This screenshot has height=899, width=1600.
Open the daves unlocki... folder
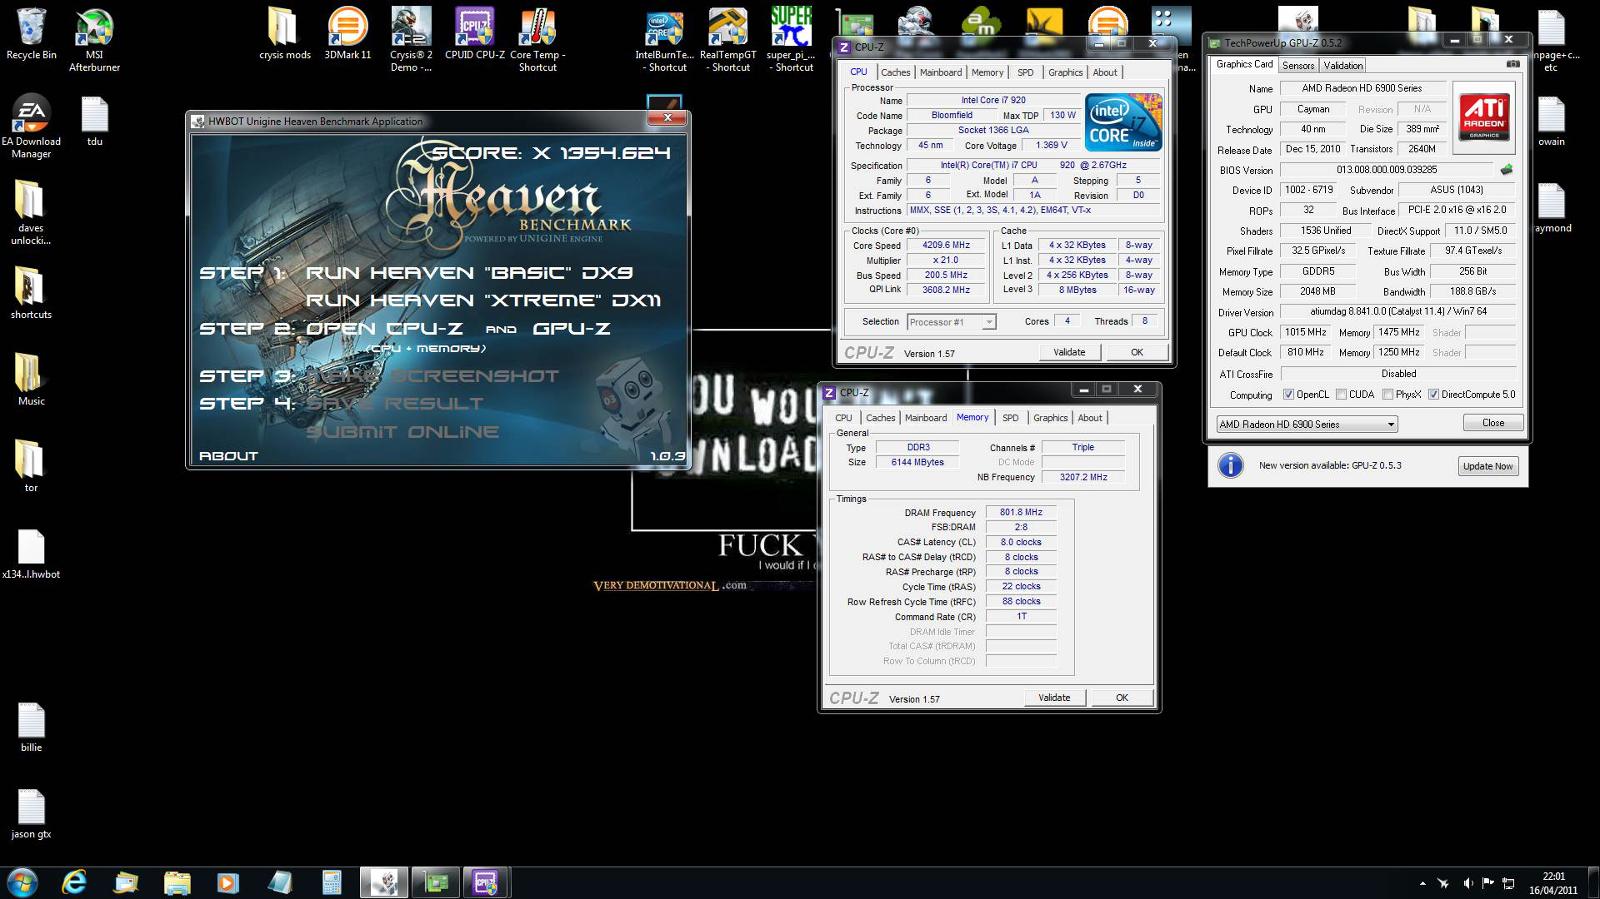(x=31, y=213)
